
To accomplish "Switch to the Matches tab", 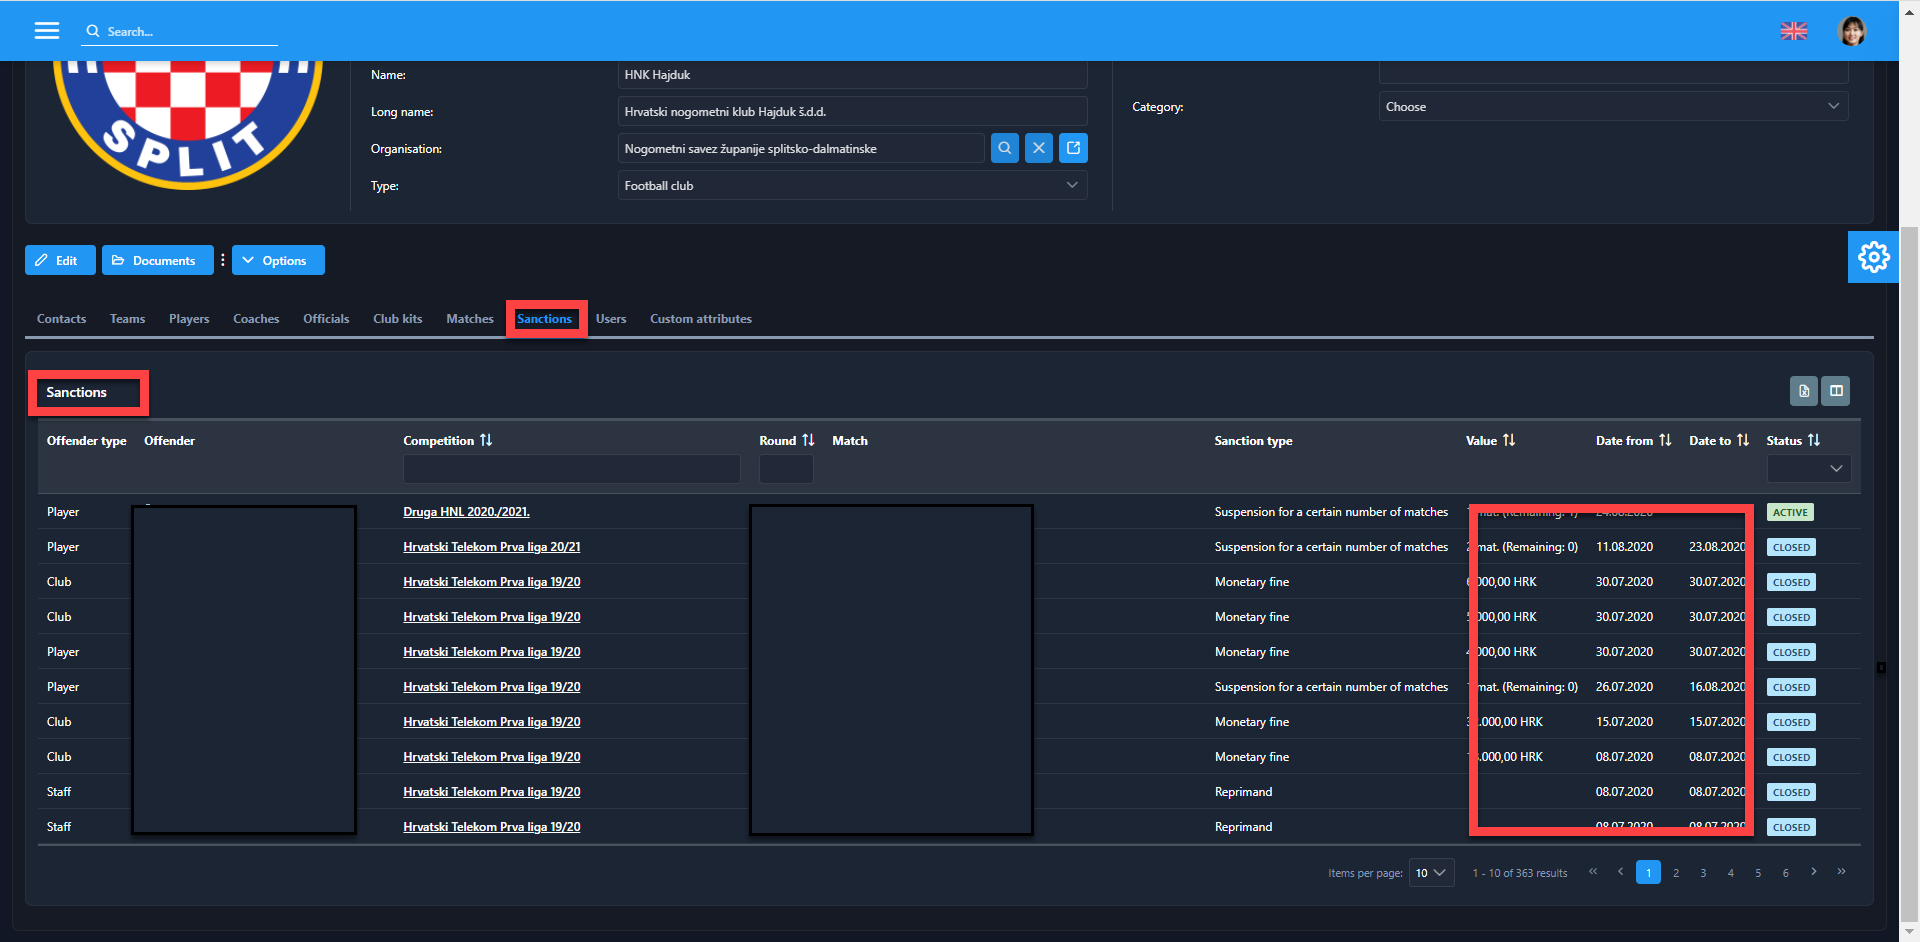I will point(469,319).
